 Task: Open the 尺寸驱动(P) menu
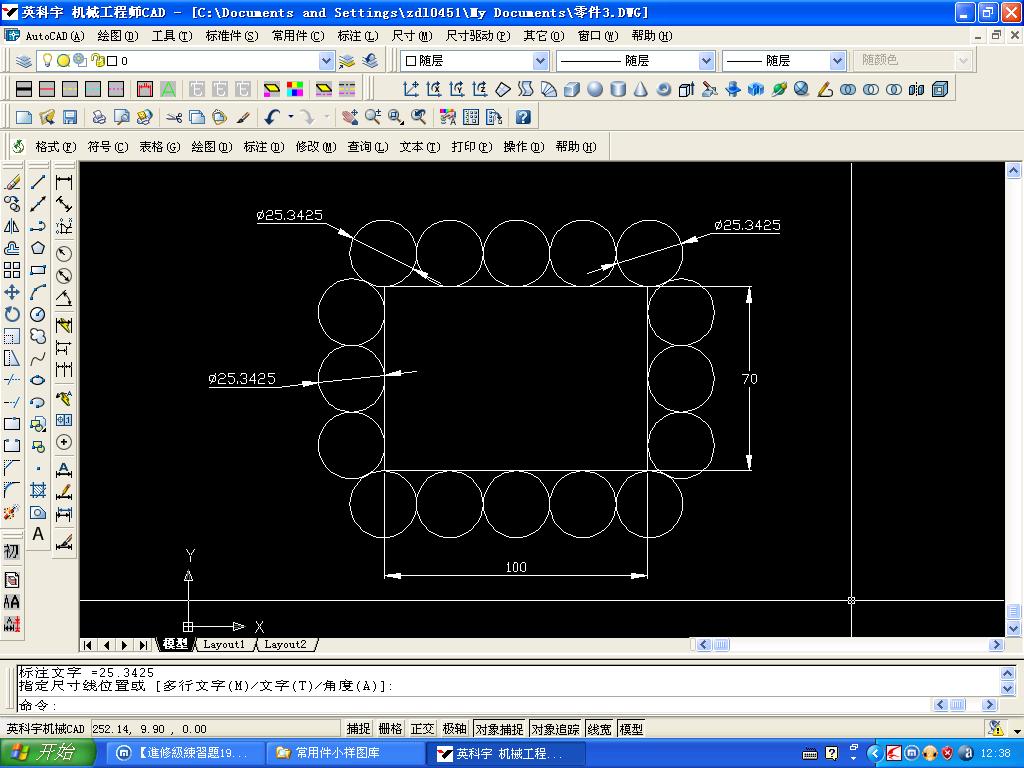click(x=477, y=36)
